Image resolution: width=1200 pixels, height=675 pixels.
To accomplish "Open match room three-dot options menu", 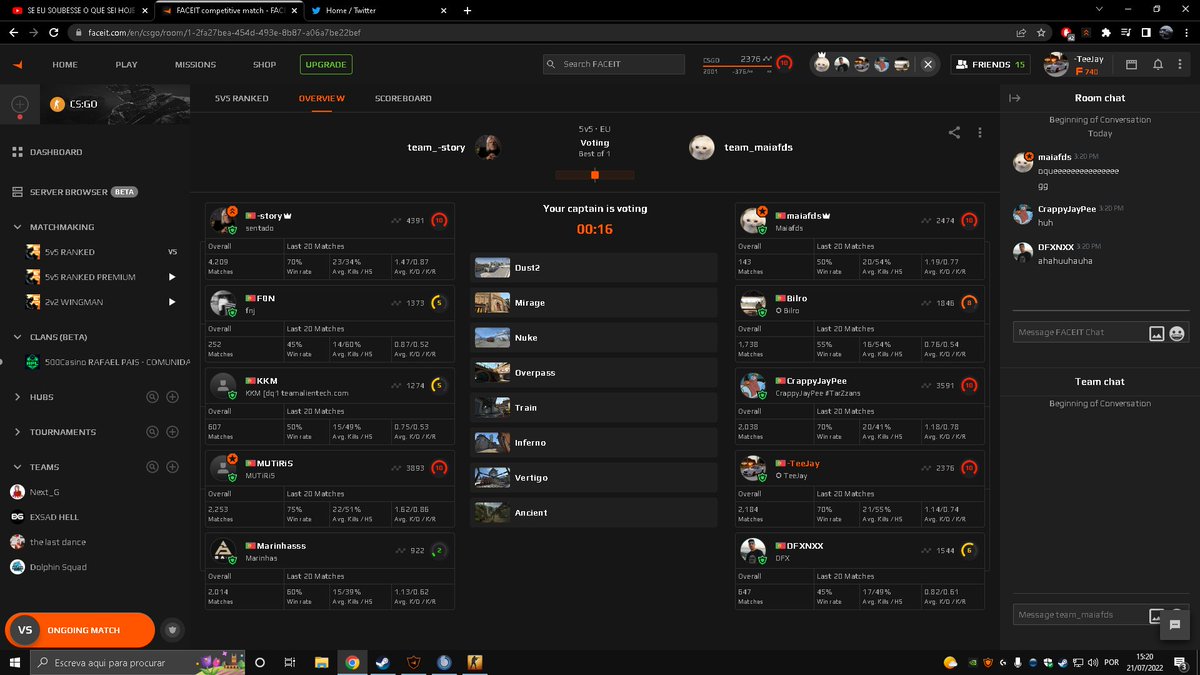I will point(980,132).
